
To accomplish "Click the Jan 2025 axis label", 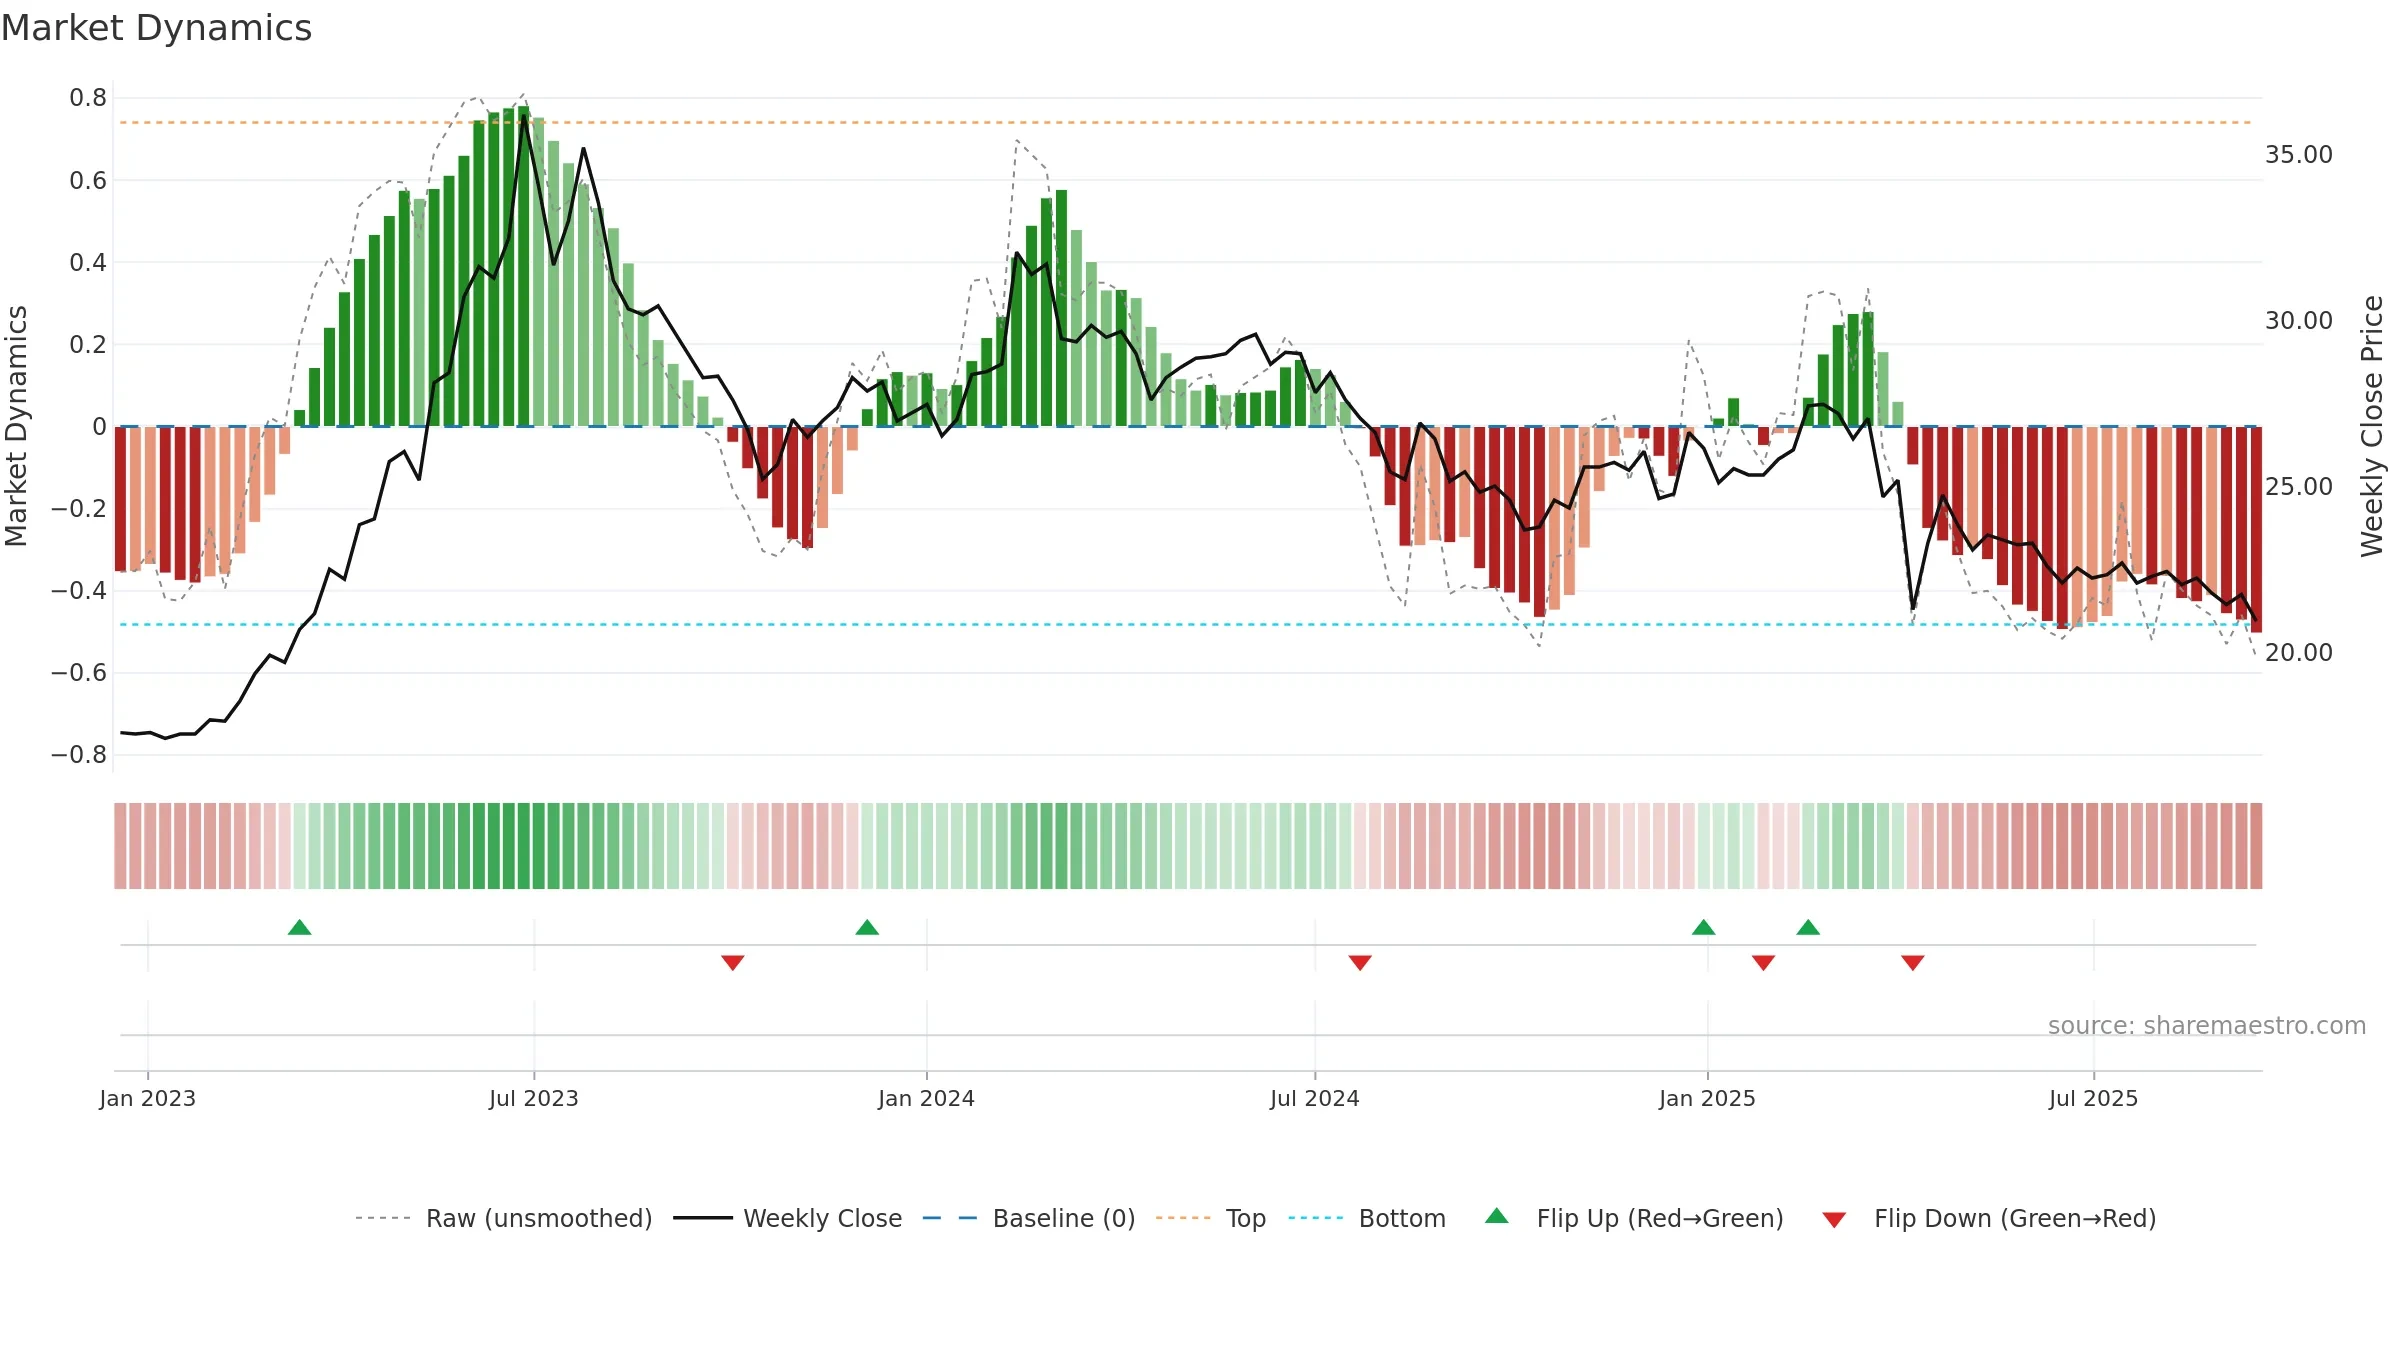I will coord(1707,1098).
